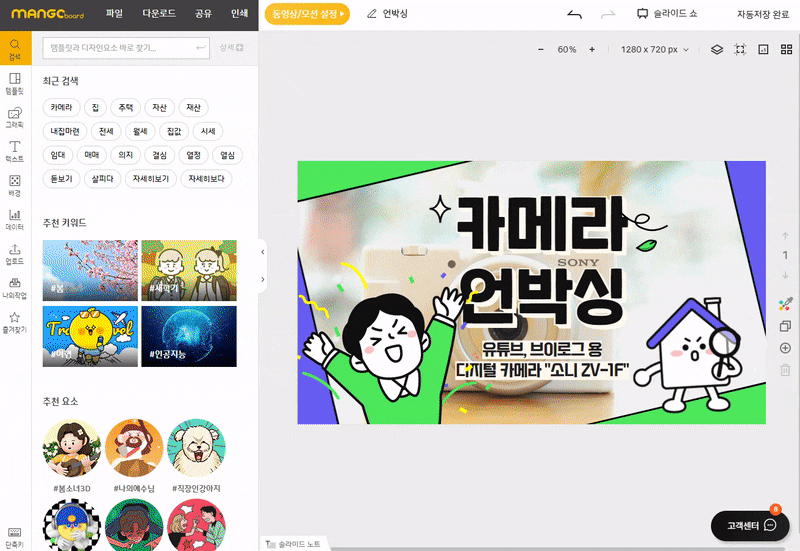Open the 다운로드 download menu
The height and width of the screenshot is (551, 800).
(x=159, y=14)
